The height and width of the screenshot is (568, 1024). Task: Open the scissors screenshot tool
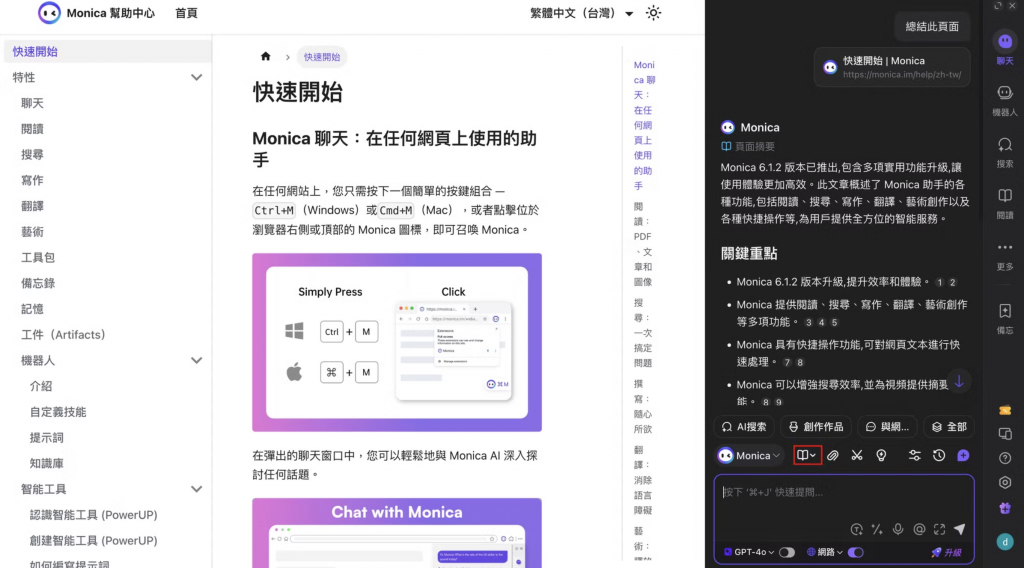[857, 456]
